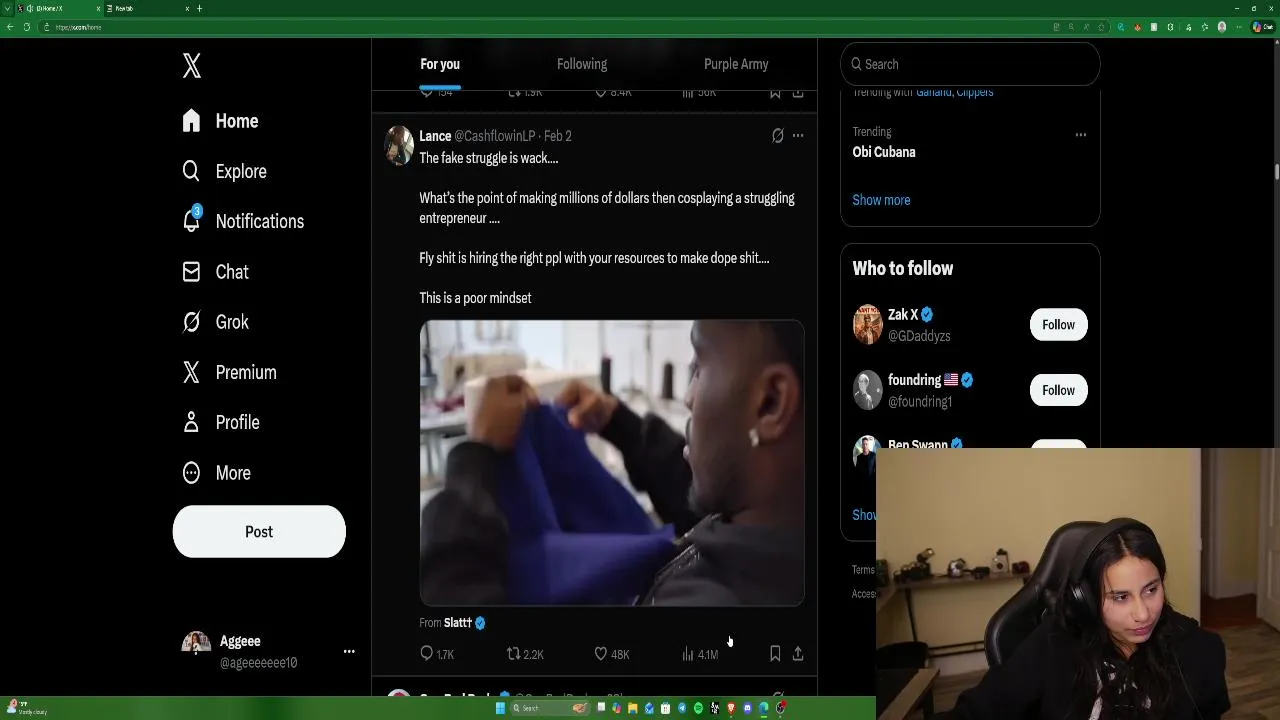Click the Windows taskbar search box
This screenshot has height=720, width=1280.
pos(549,708)
